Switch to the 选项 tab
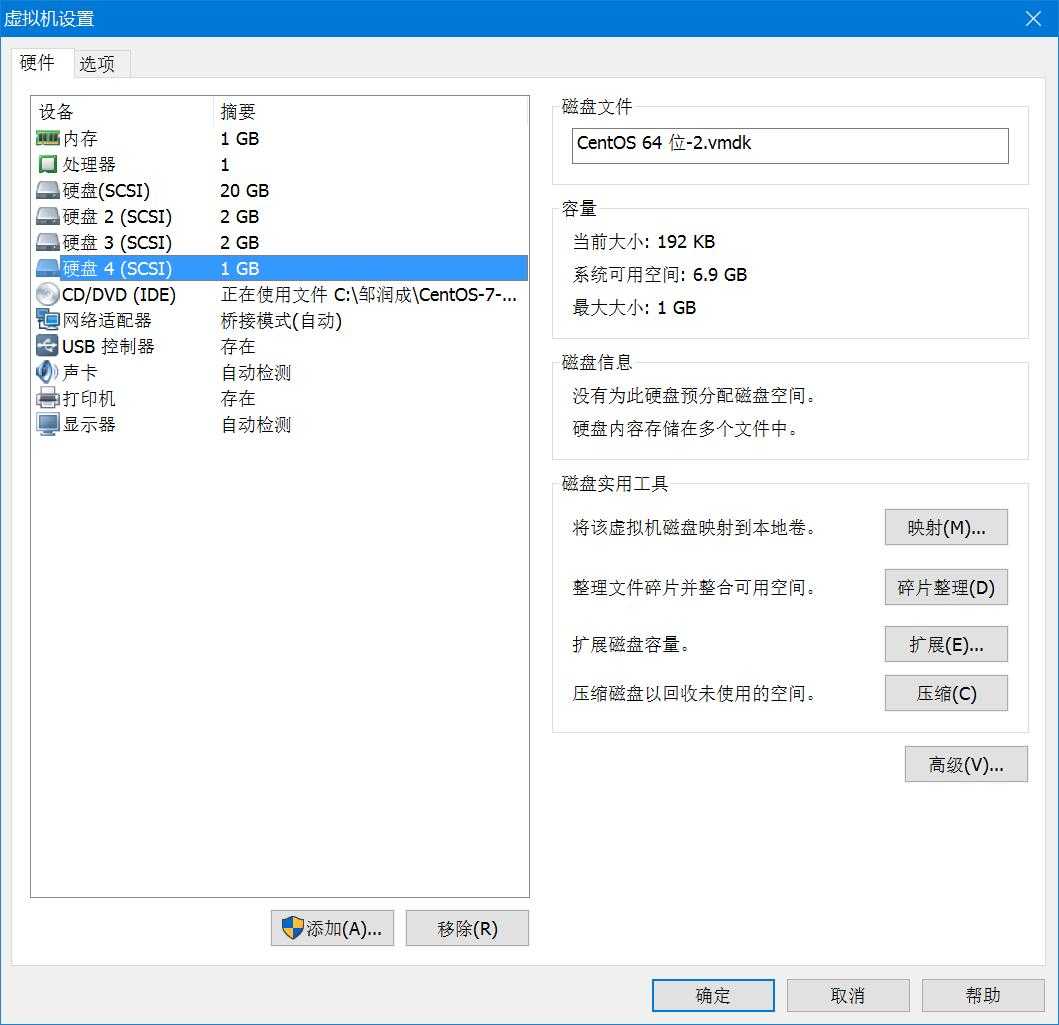Screen dimensions: 1059x1025 click(x=99, y=63)
